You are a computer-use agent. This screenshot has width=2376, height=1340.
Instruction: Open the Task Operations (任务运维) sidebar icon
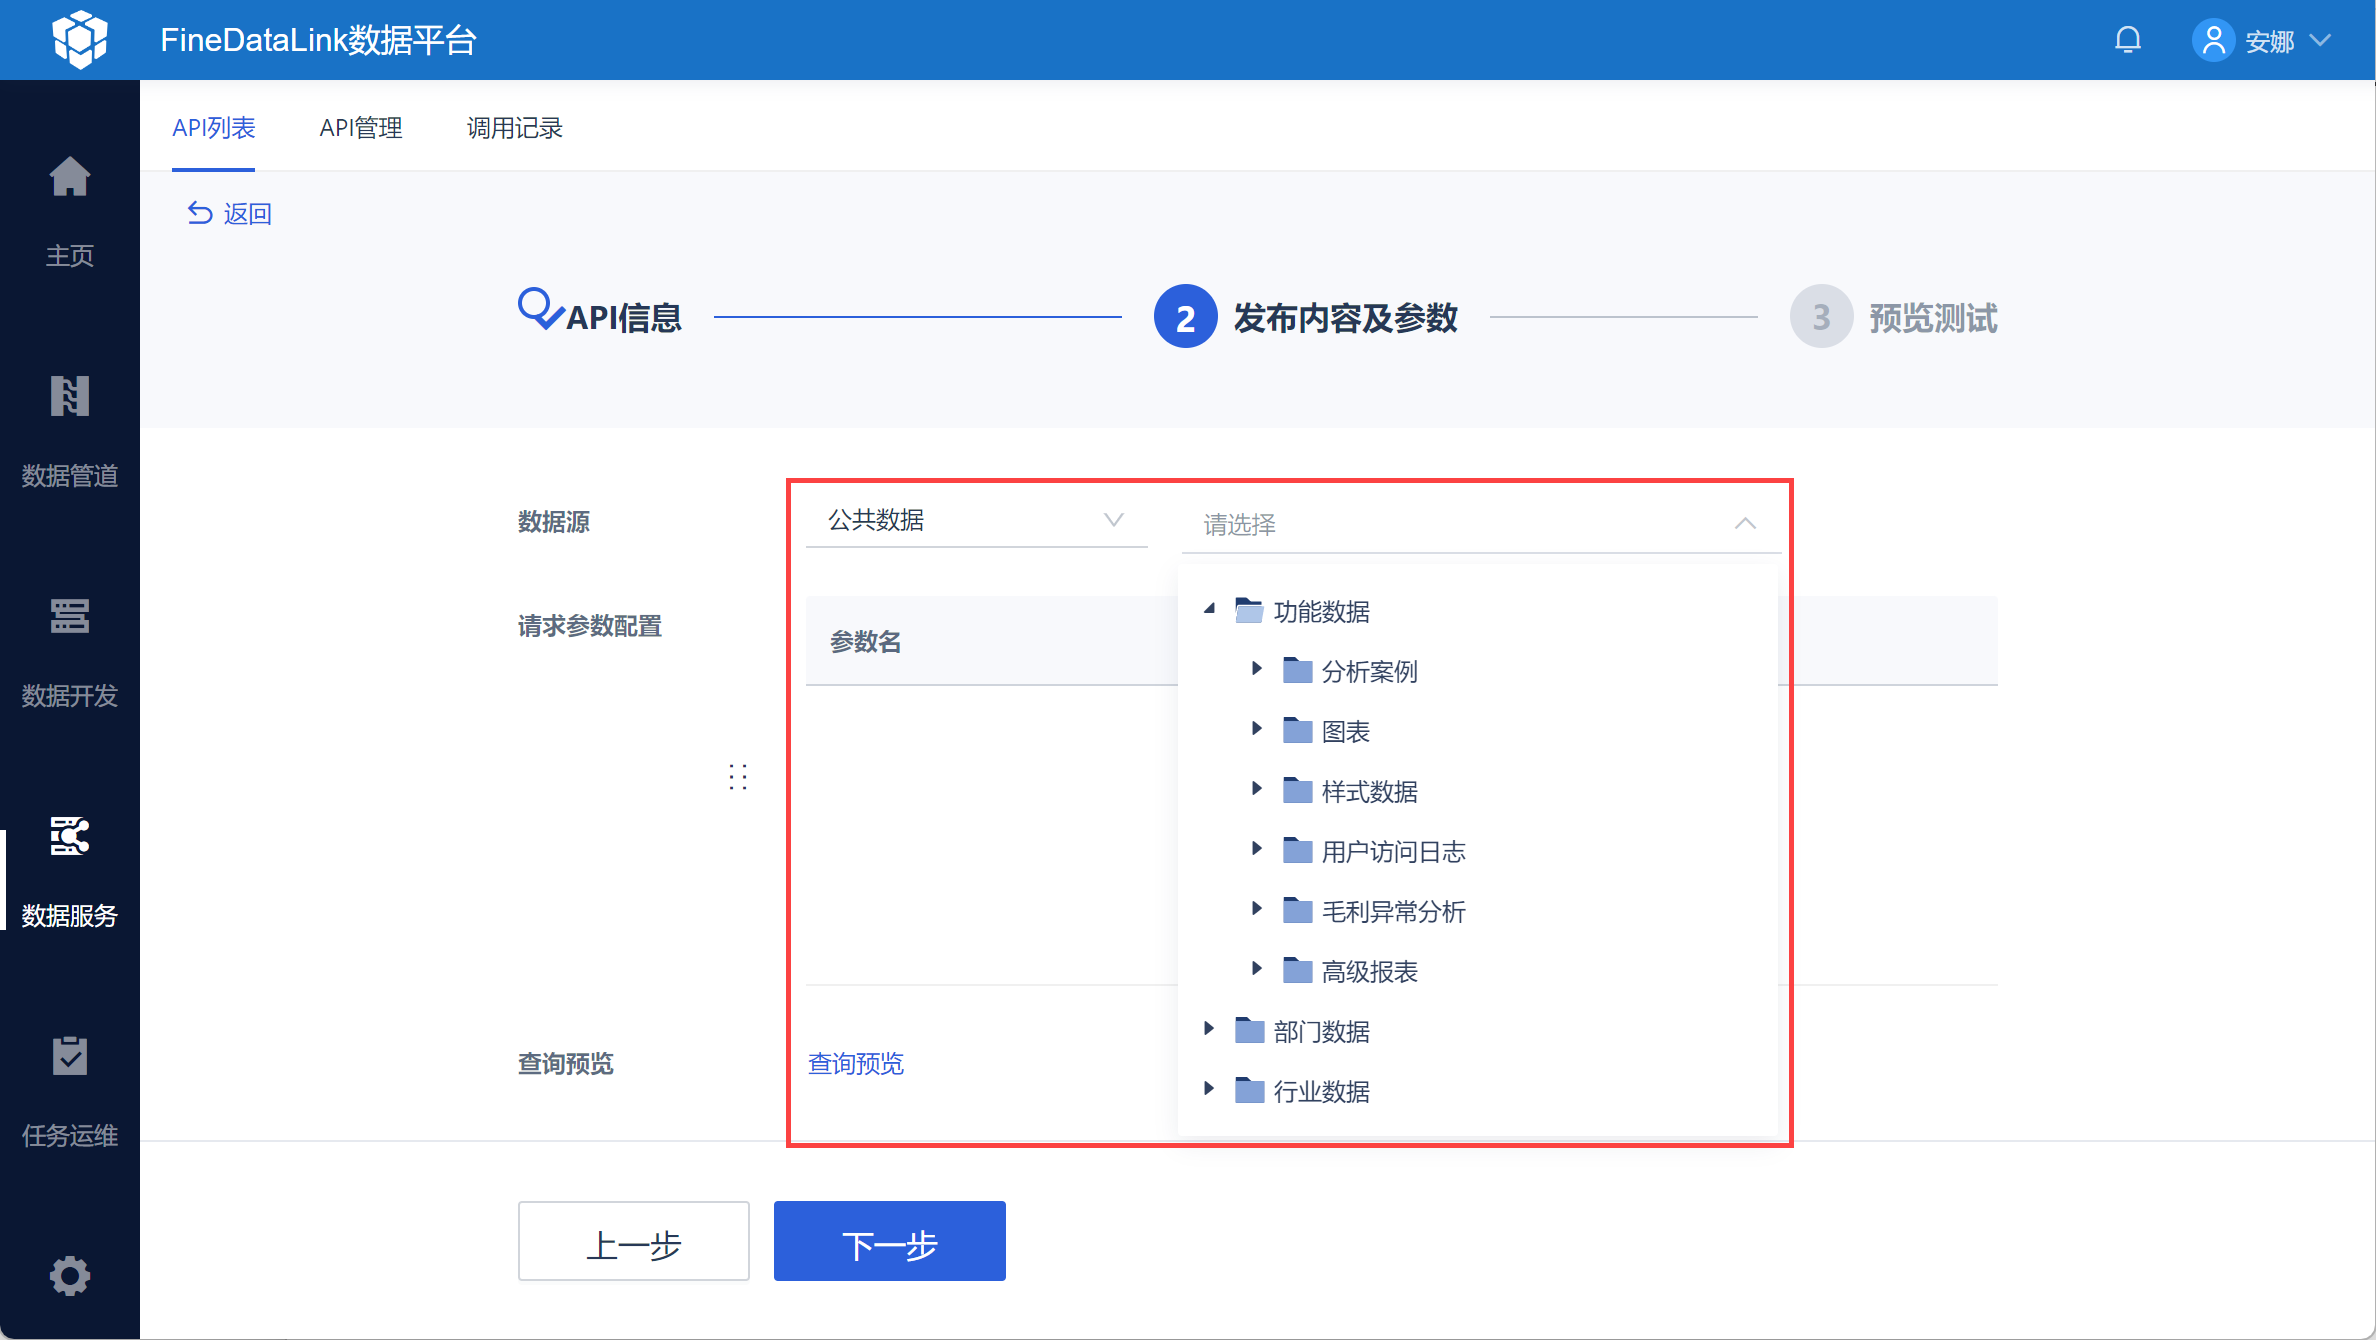pos(69,1057)
